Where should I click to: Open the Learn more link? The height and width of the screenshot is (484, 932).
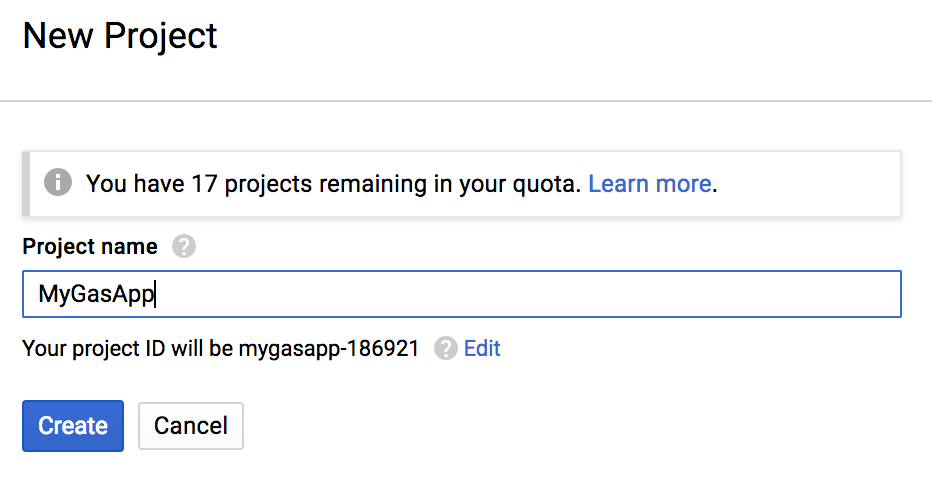[x=649, y=184]
